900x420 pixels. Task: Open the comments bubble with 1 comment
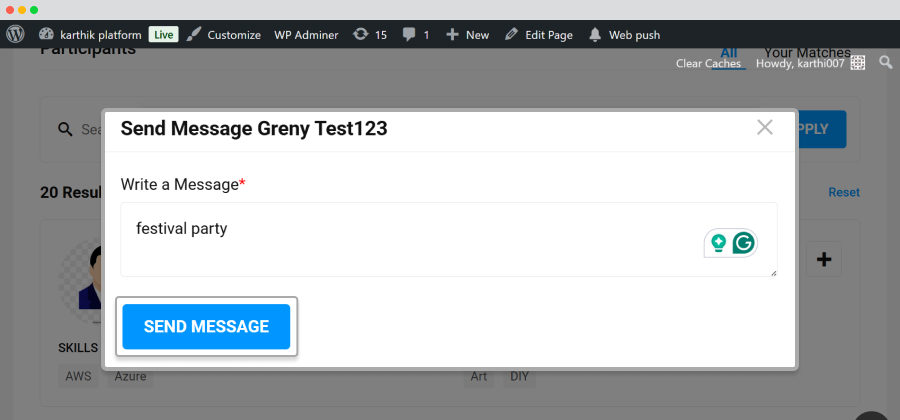(416, 35)
